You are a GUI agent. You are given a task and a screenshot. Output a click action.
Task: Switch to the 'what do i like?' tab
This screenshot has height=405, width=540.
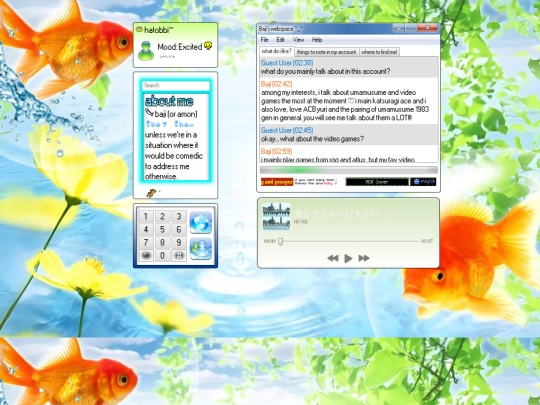click(277, 51)
